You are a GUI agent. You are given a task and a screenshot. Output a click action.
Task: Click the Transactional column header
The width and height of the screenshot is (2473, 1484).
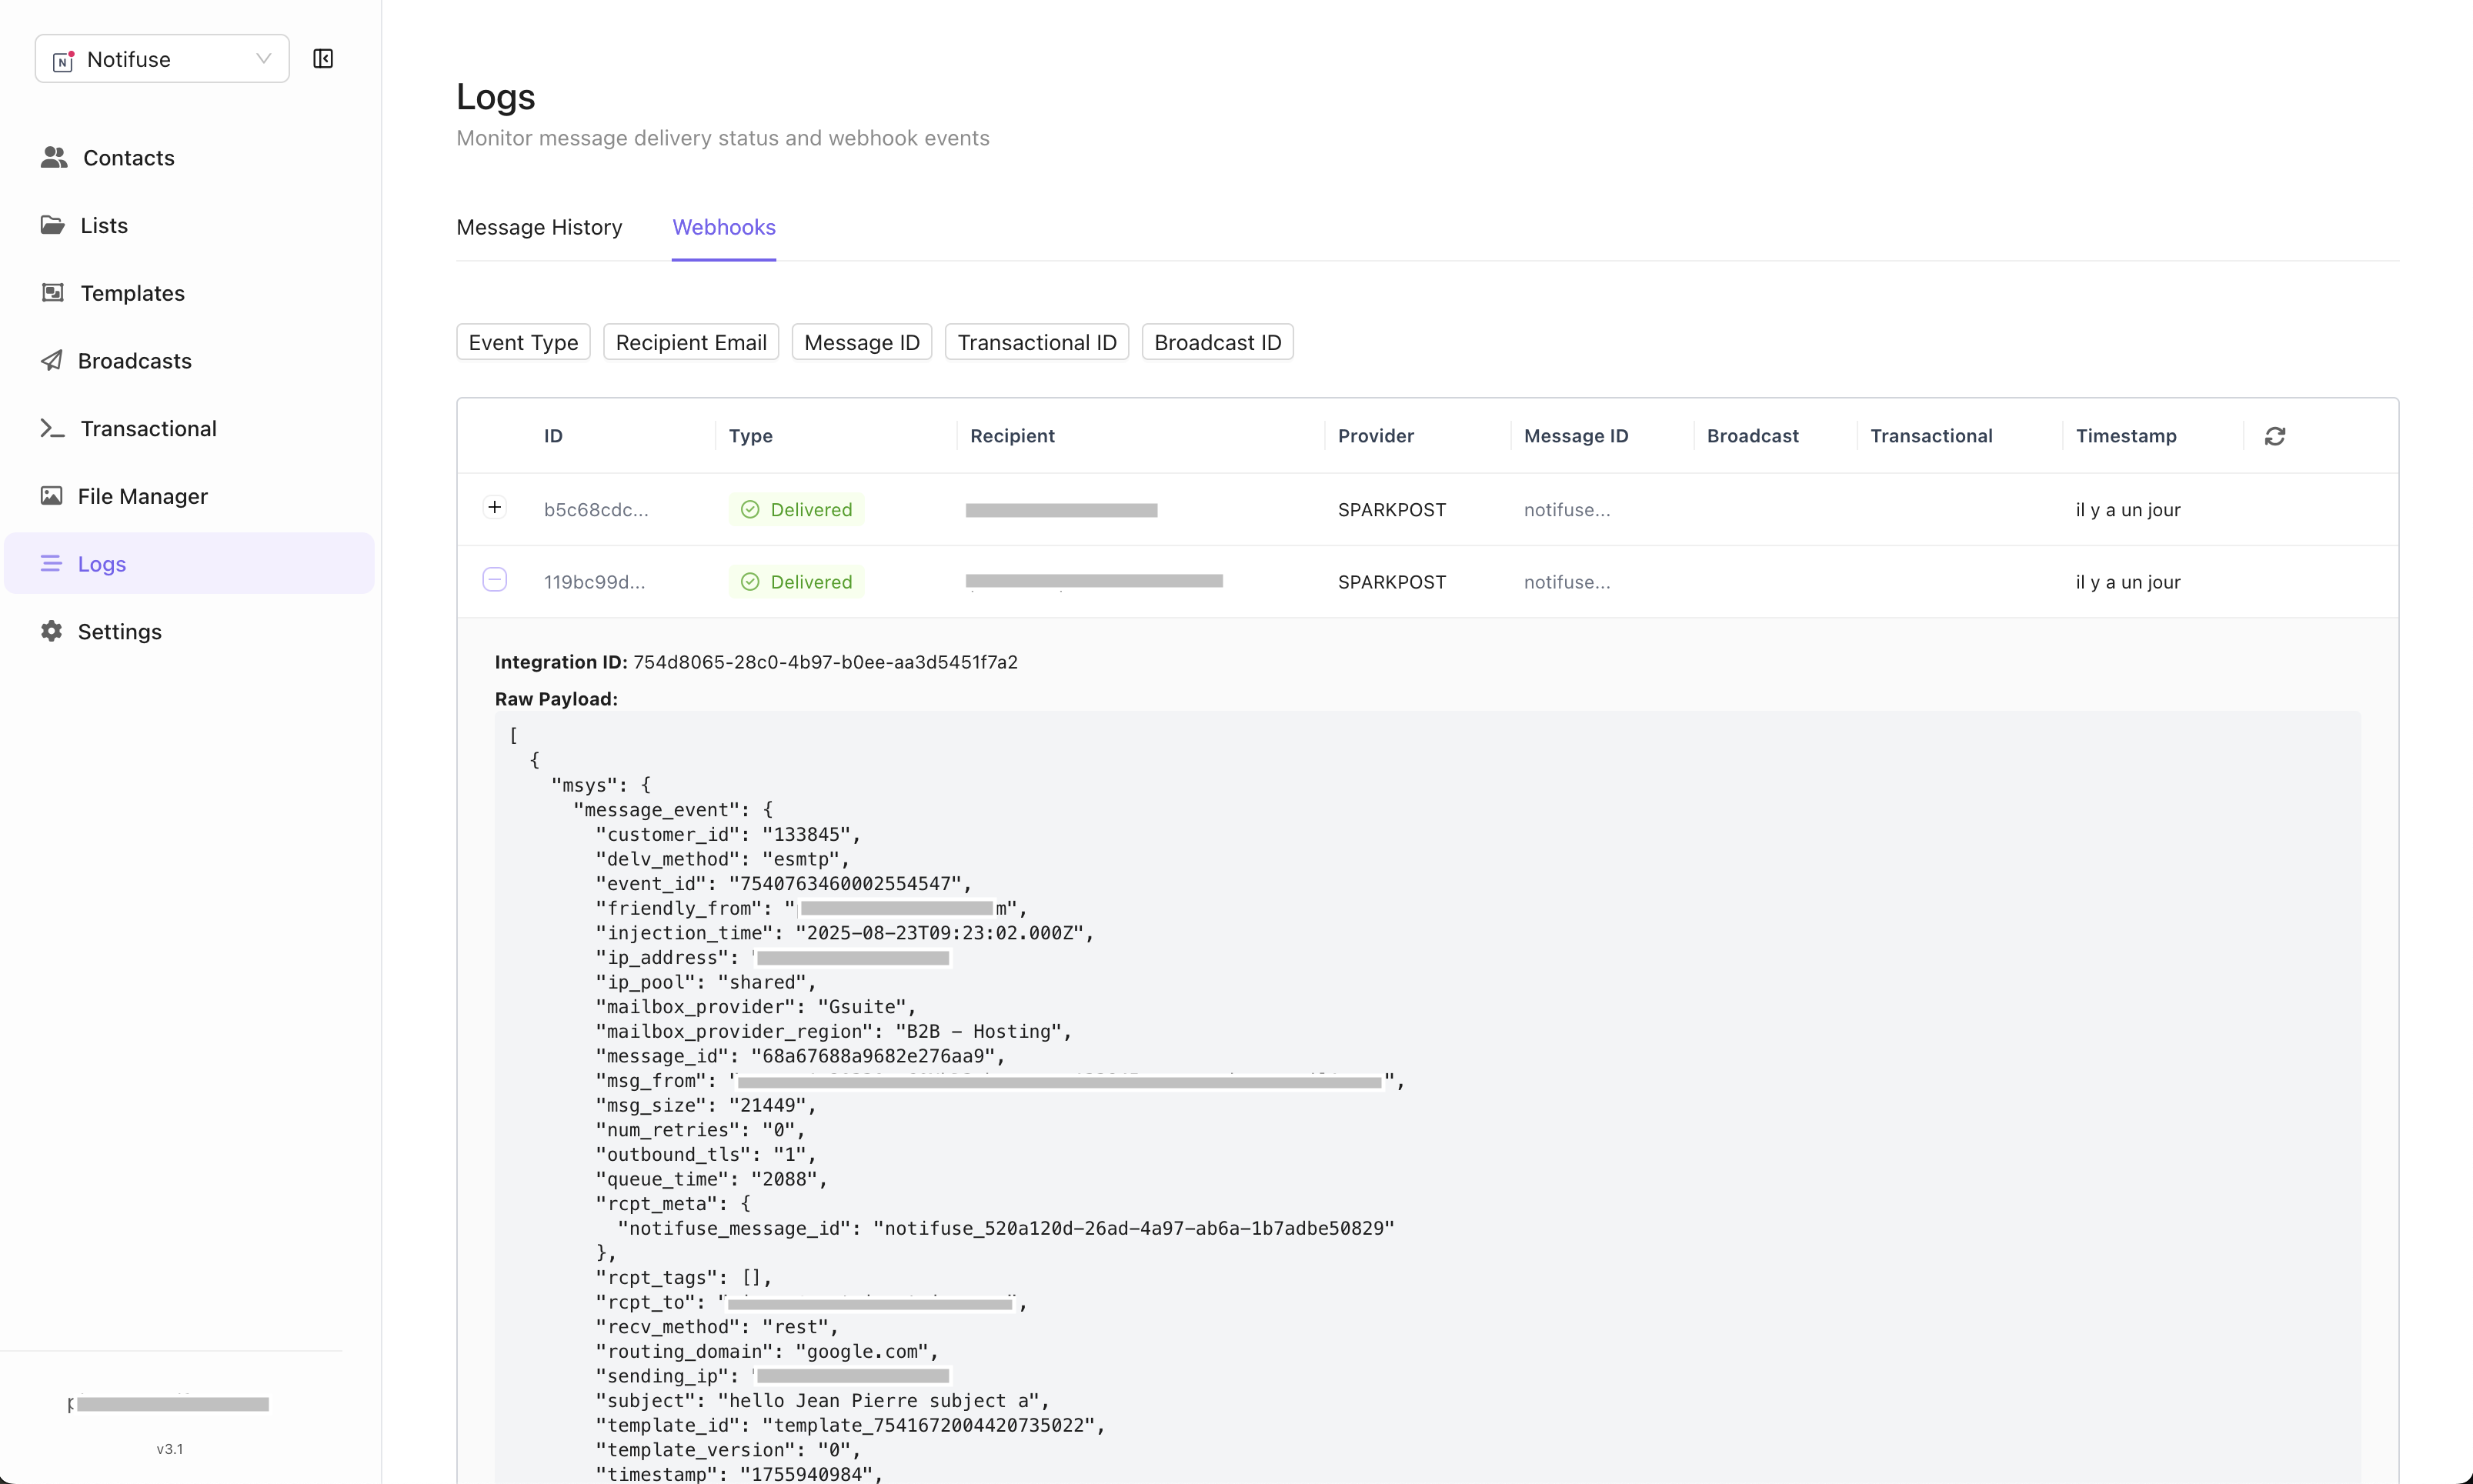coord(1932,436)
